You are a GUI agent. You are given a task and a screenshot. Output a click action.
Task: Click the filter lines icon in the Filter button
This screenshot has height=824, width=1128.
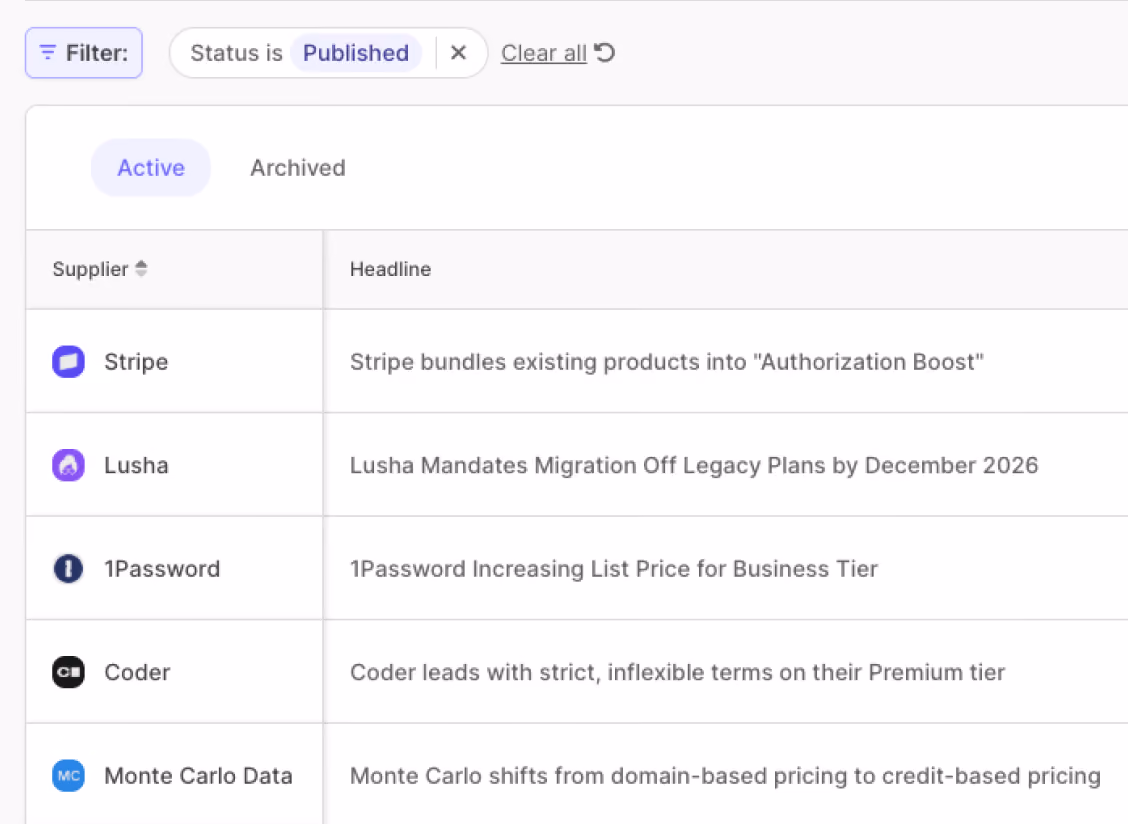tap(47, 53)
